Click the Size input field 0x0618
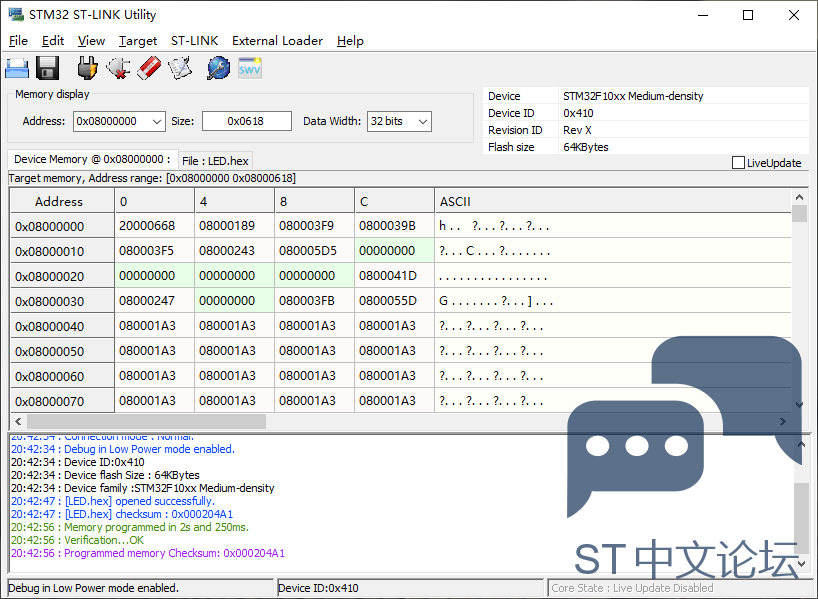The height and width of the screenshot is (599, 818). point(247,121)
